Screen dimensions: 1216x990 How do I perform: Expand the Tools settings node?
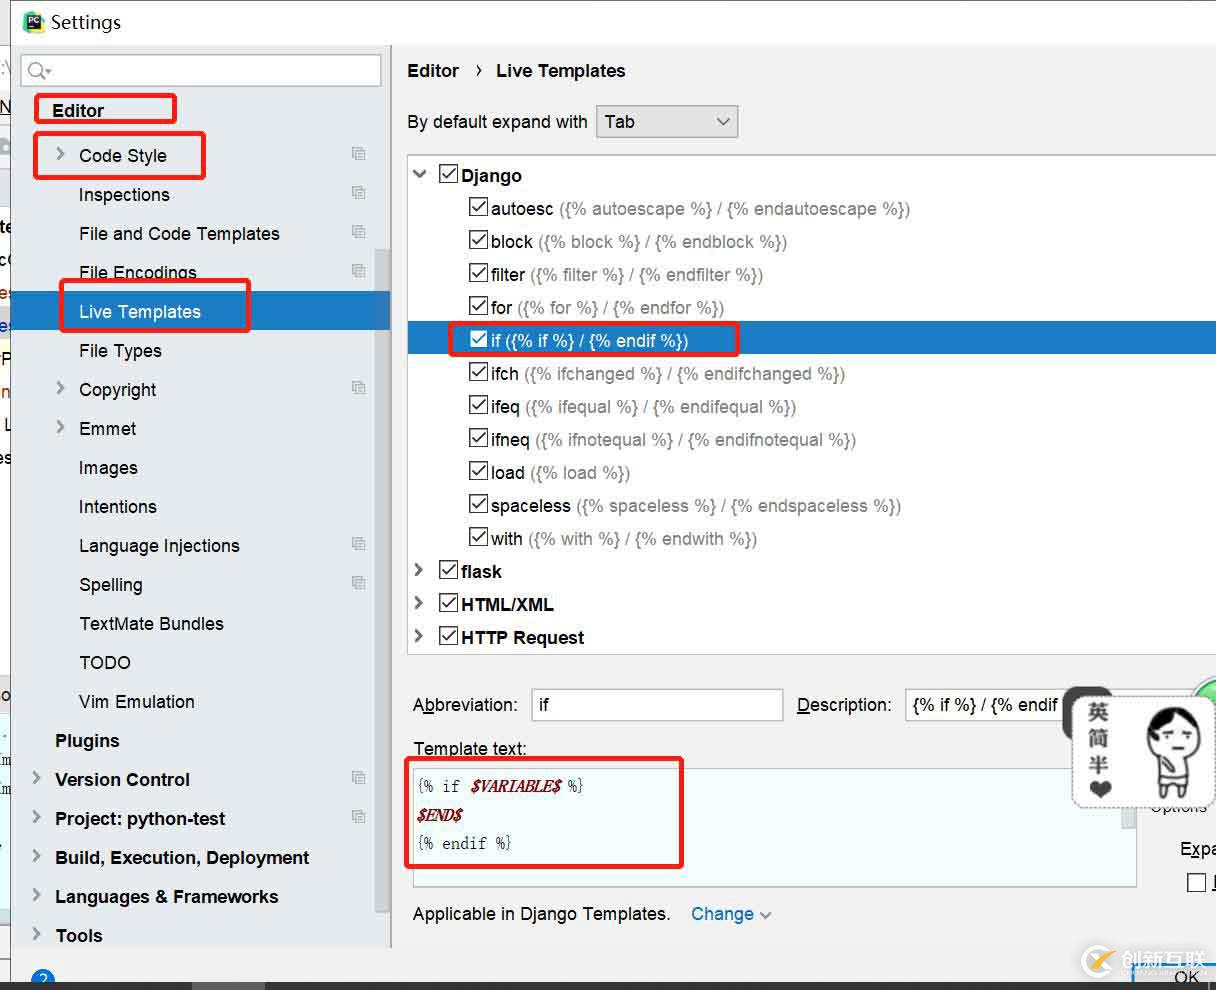(37, 934)
